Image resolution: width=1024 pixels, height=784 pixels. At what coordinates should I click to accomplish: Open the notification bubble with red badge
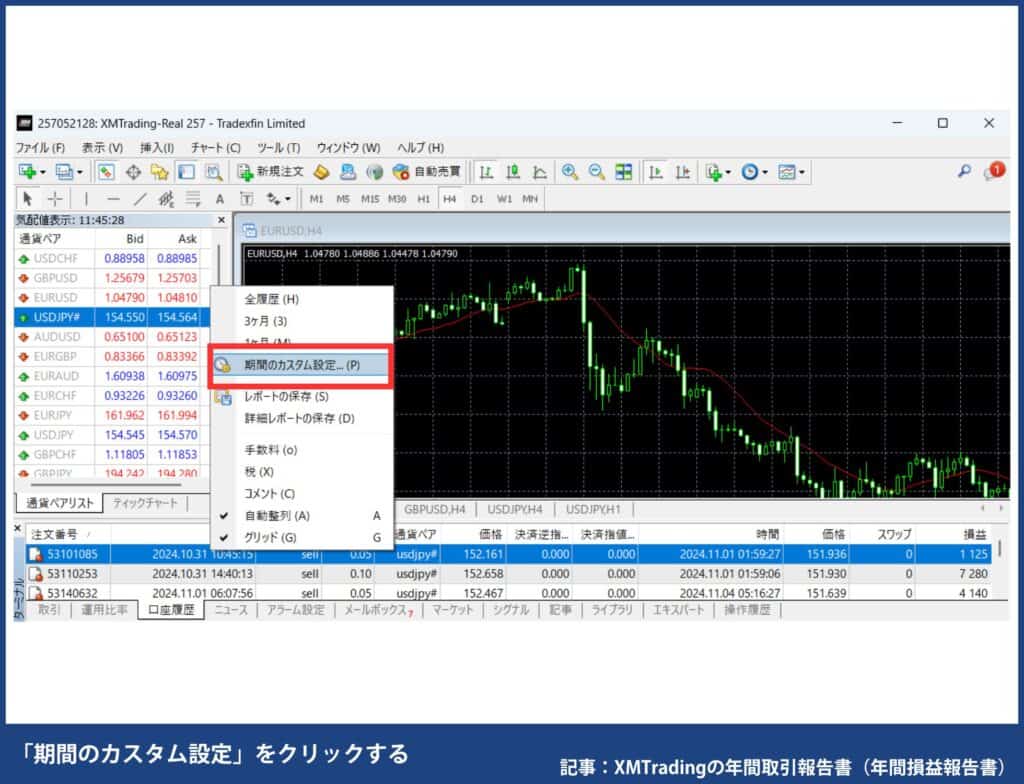993,171
